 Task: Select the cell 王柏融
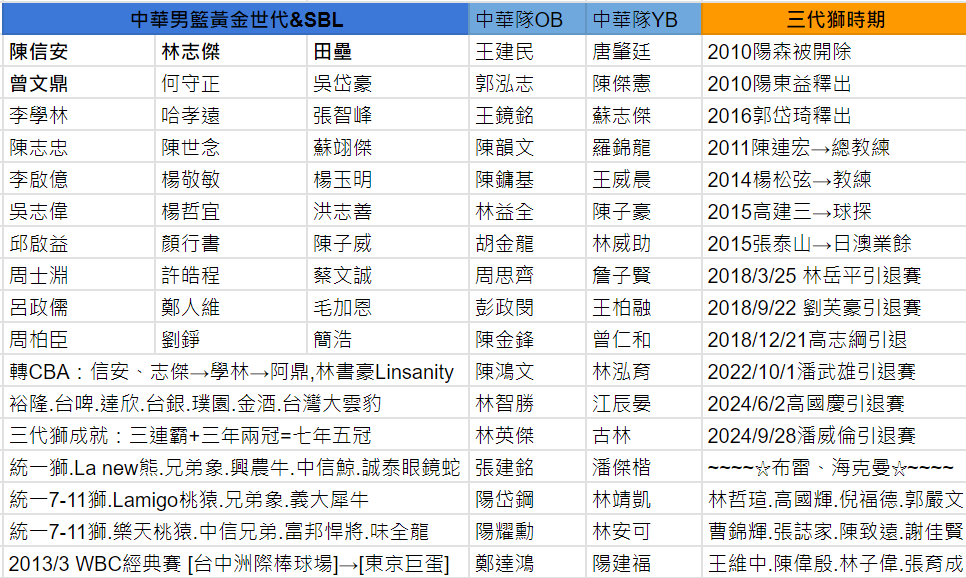tap(644, 307)
